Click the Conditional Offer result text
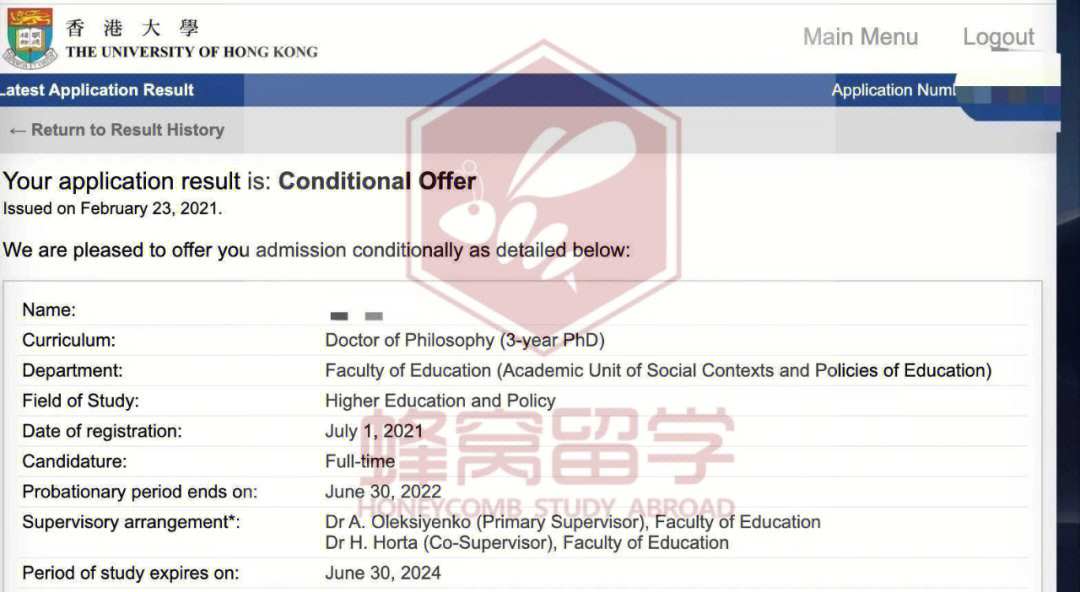Image resolution: width=1080 pixels, height=592 pixels. click(x=377, y=181)
